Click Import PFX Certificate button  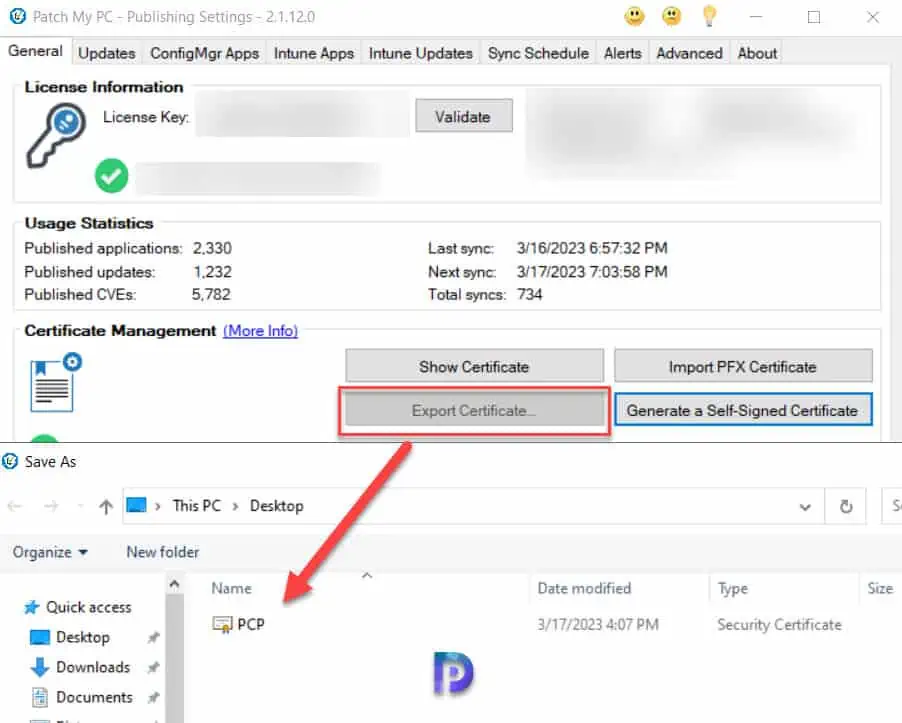click(743, 366)
